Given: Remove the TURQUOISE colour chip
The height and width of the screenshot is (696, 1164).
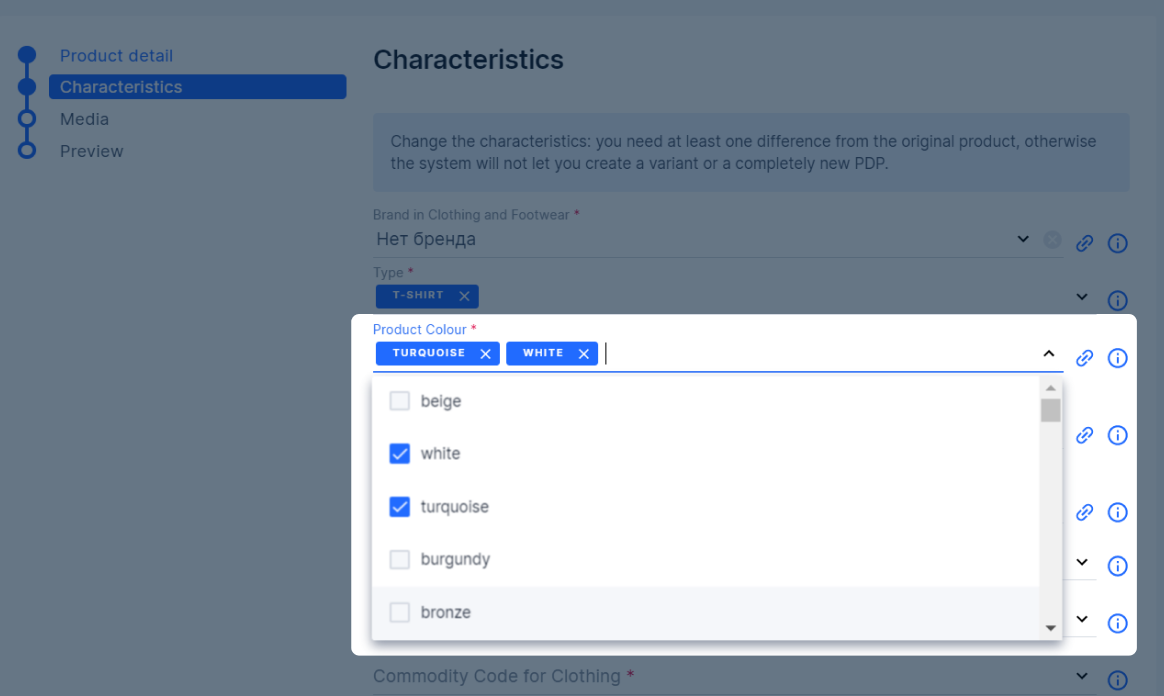Looking at the screenshot, I should [485, 354].
